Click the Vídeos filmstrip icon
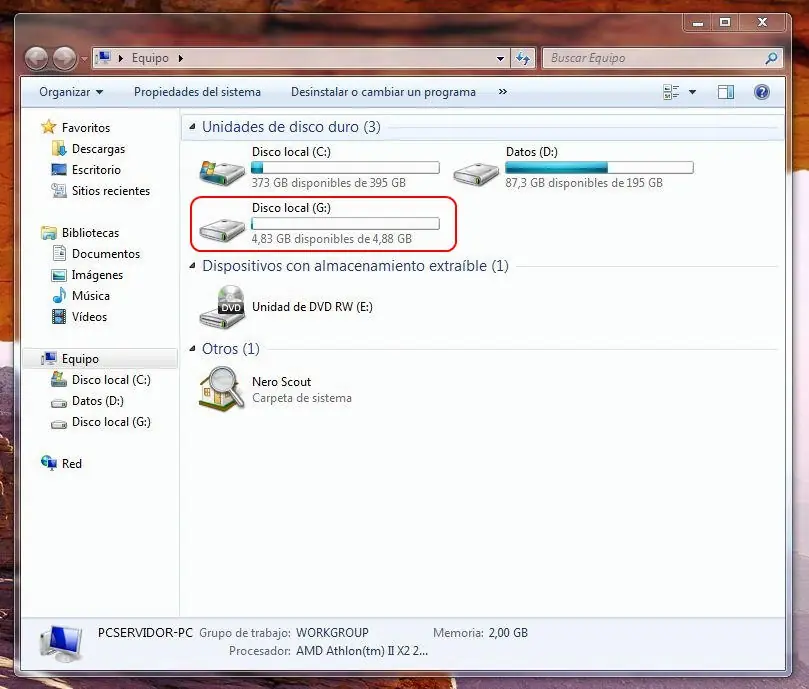Image resolution: width=809 pixels, height=689 pixels. tap(59, 316)
